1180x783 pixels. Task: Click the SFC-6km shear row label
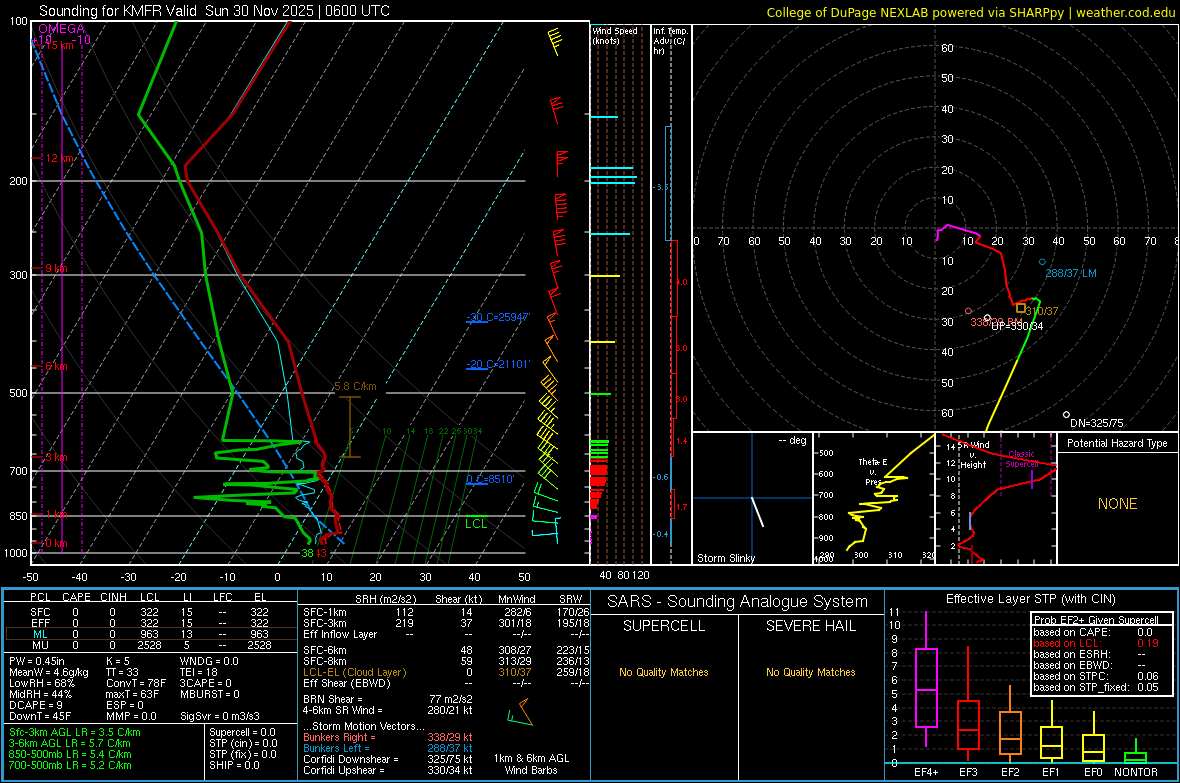tap(325, 650)
